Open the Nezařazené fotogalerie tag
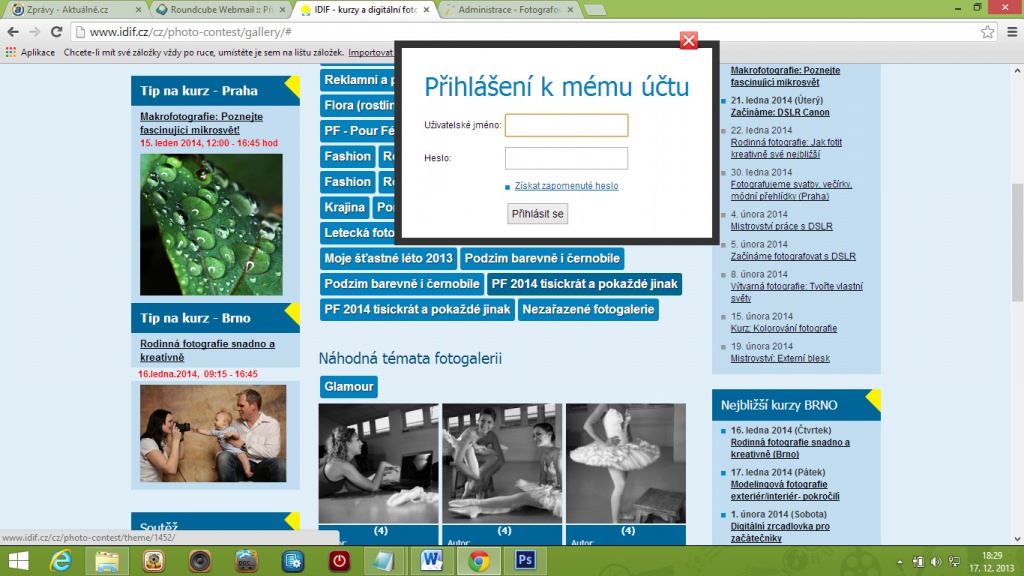Image resolution: width=1024 pixels, height=576 pixels. point(588,310)
